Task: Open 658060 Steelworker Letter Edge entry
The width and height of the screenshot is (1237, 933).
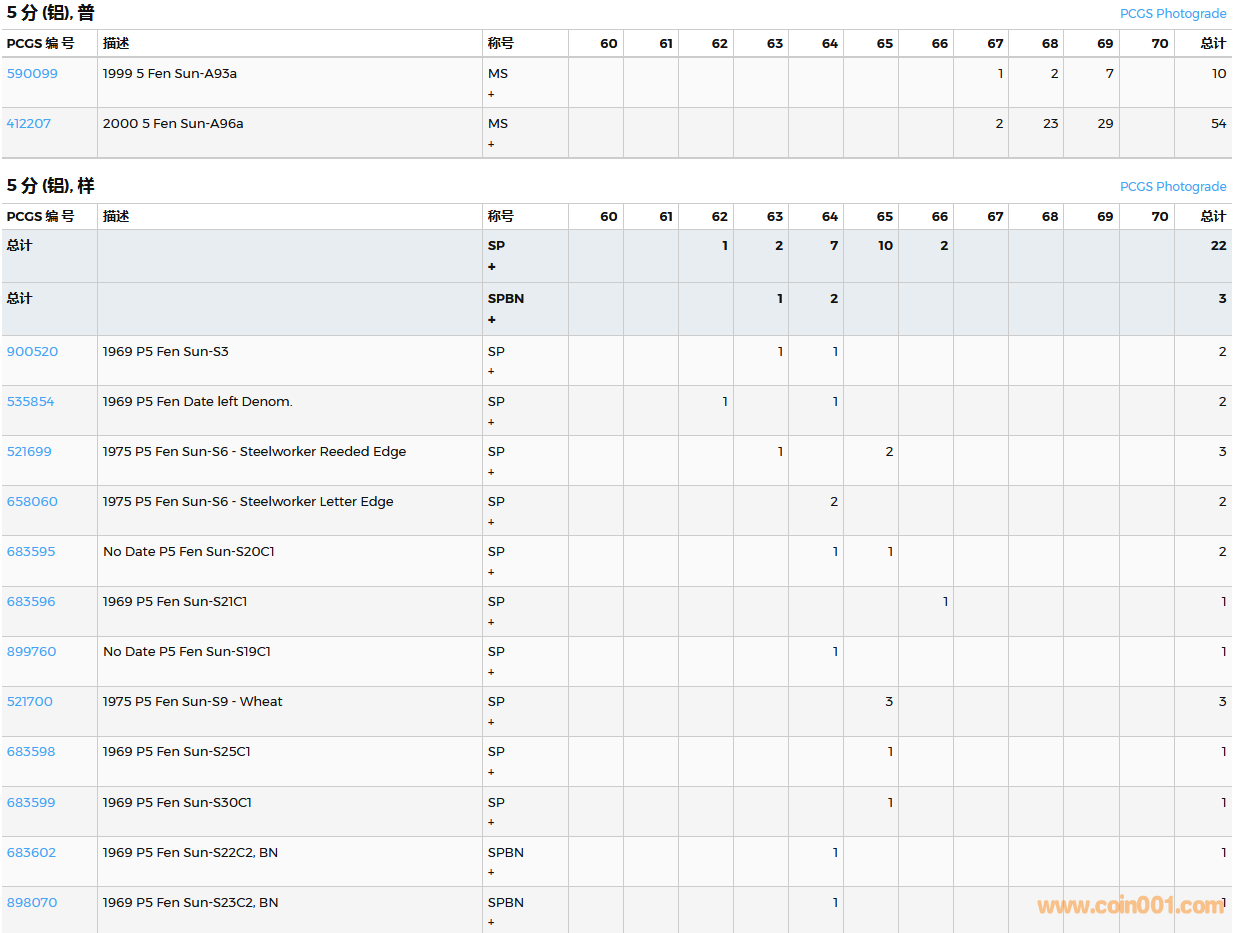Action: [32, 501]
